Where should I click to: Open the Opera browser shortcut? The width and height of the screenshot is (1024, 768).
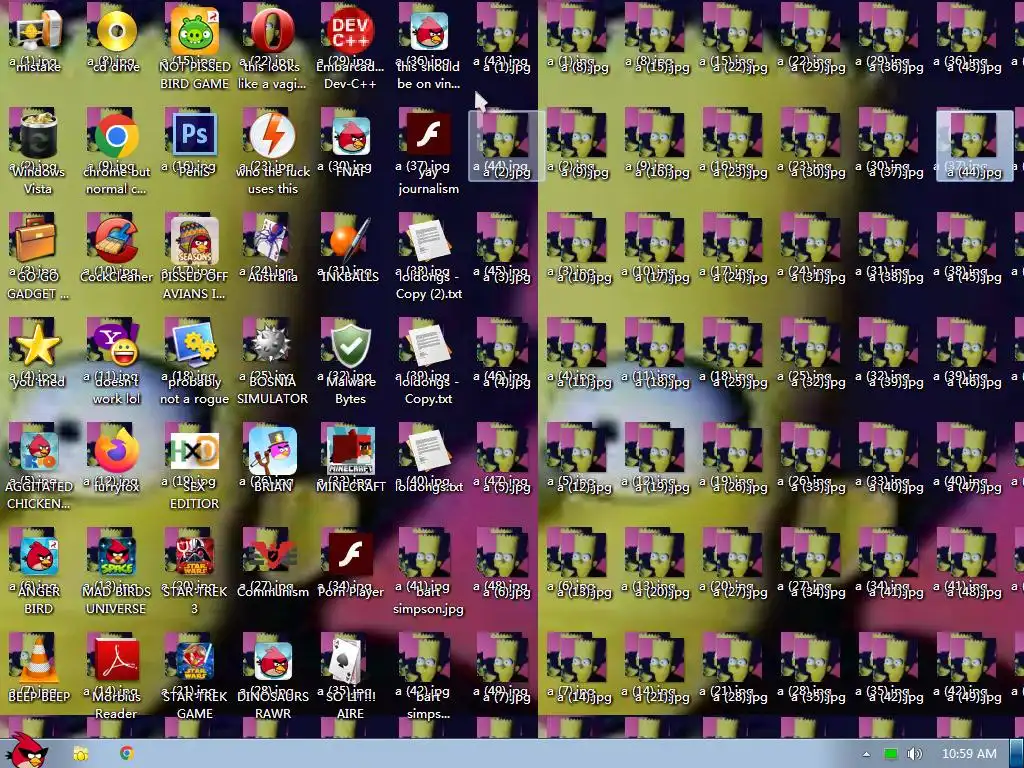coord(272,31)
